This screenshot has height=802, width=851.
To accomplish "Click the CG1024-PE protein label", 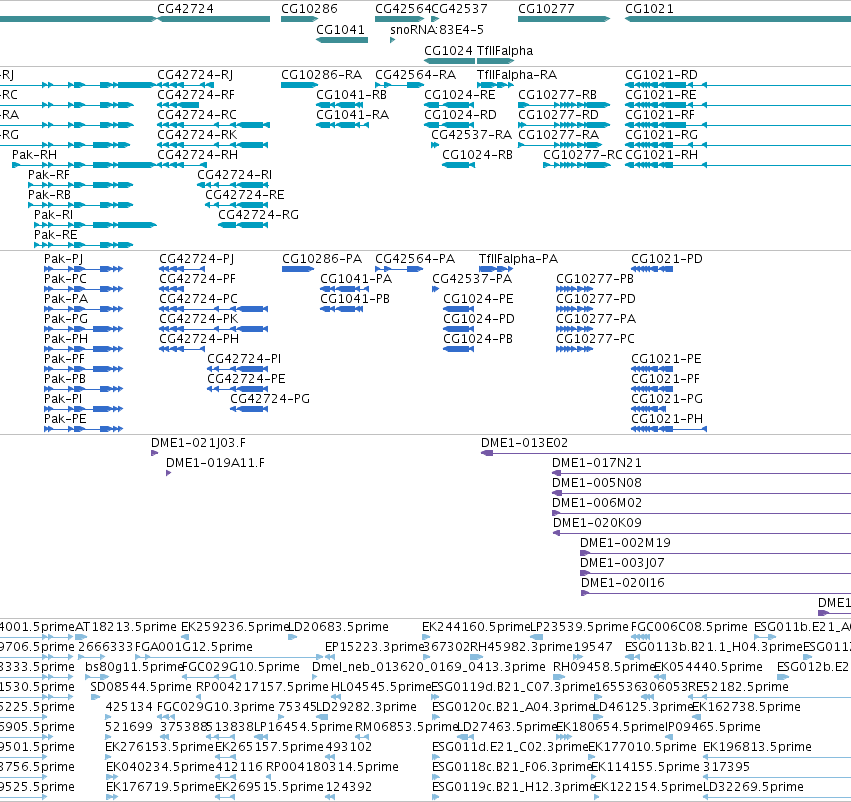I will [478, 299].
